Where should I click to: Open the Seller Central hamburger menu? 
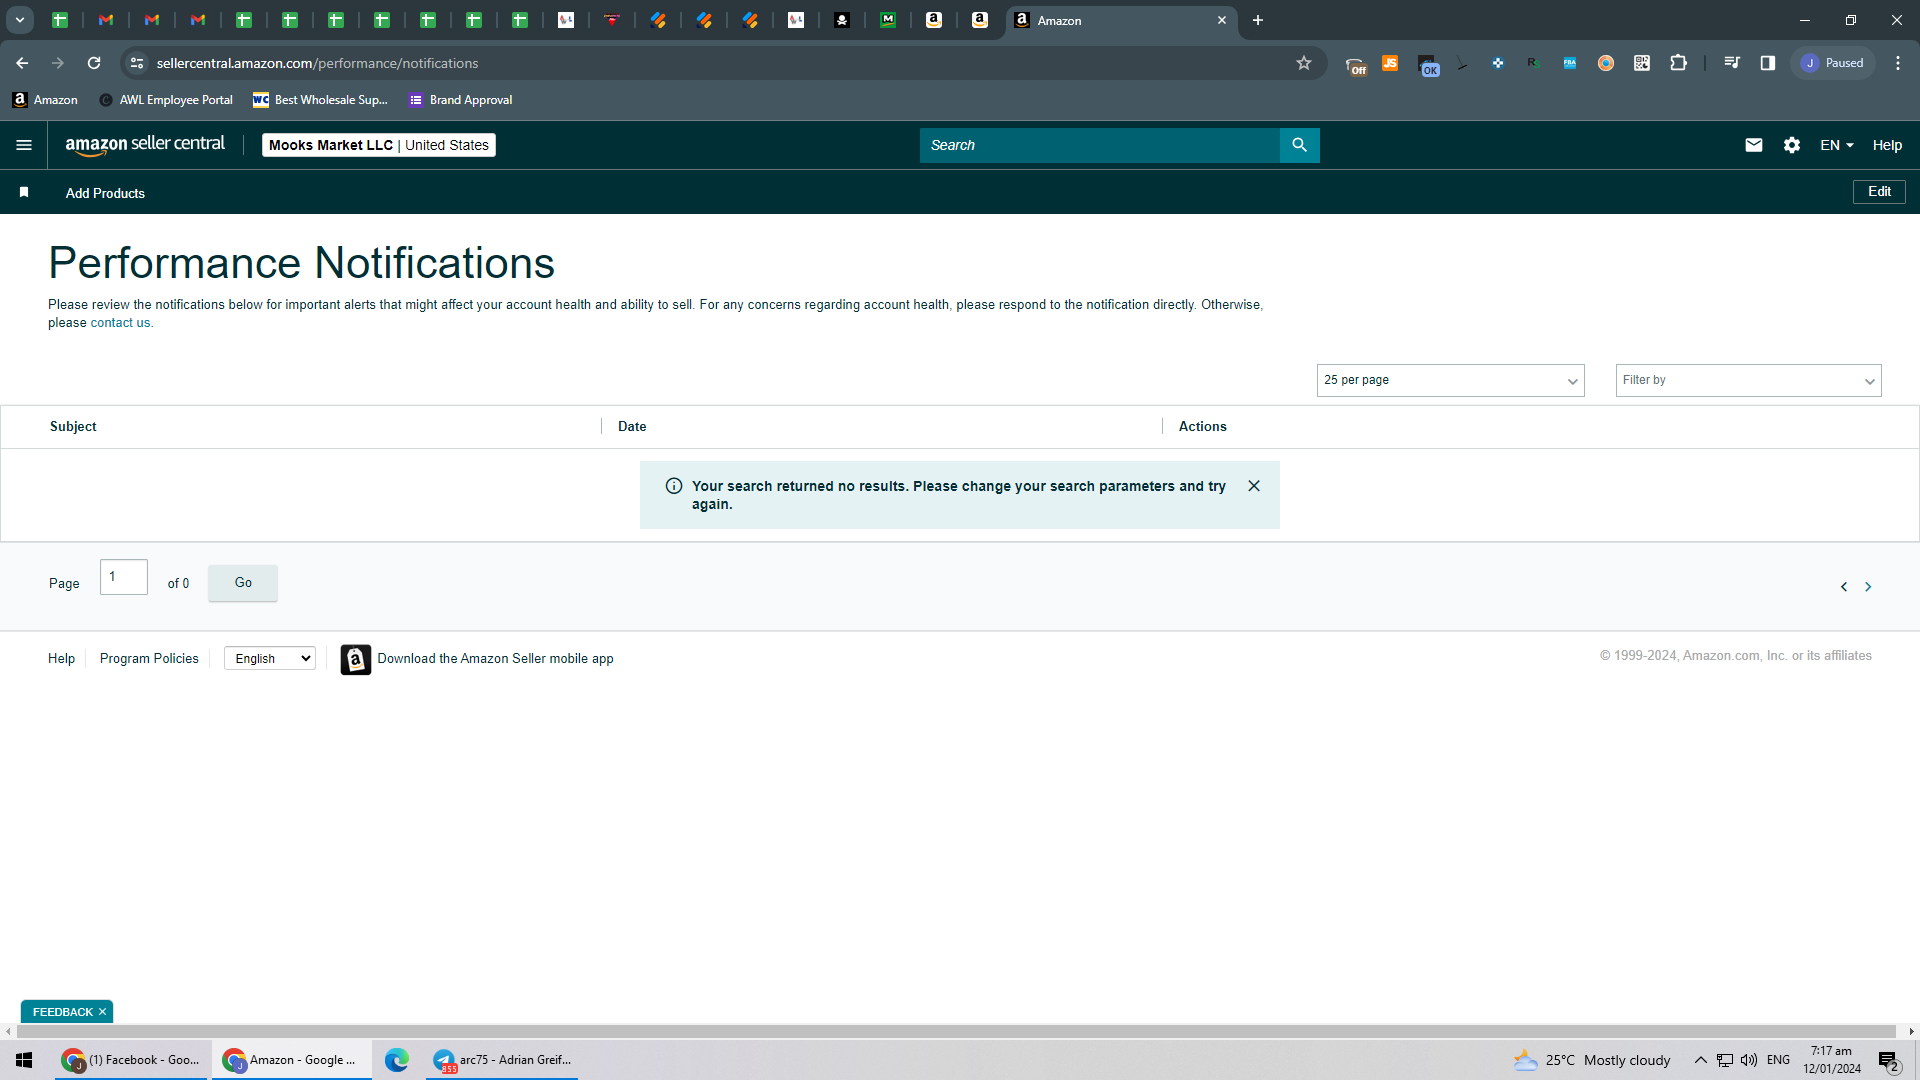pos(24,145)
